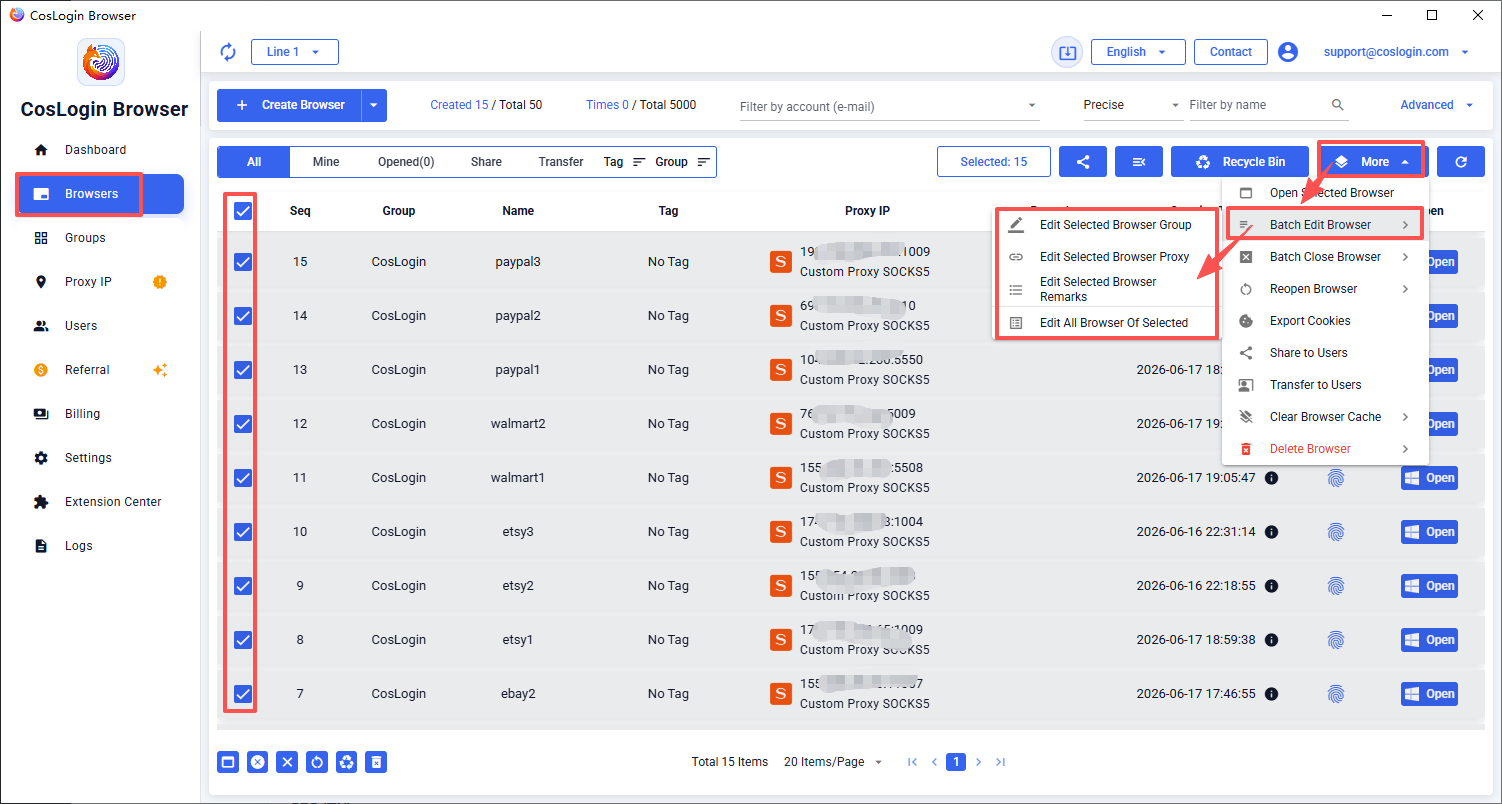The image size is (1502, 804).
Task: Toggle the select-all checkbox in the table header
Action: (242, 211)
